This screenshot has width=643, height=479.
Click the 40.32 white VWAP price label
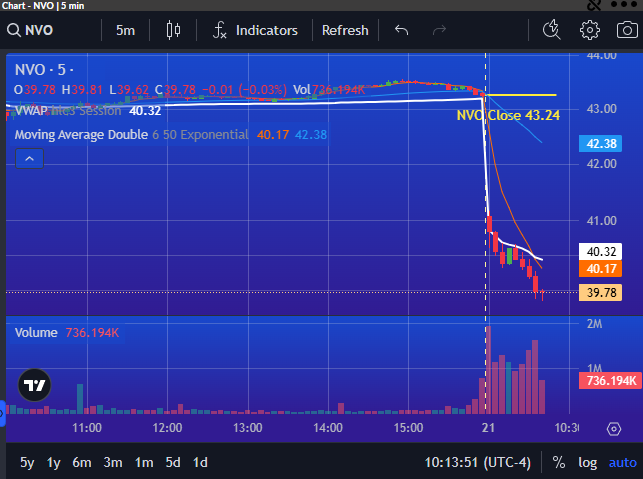pos(600,251)
